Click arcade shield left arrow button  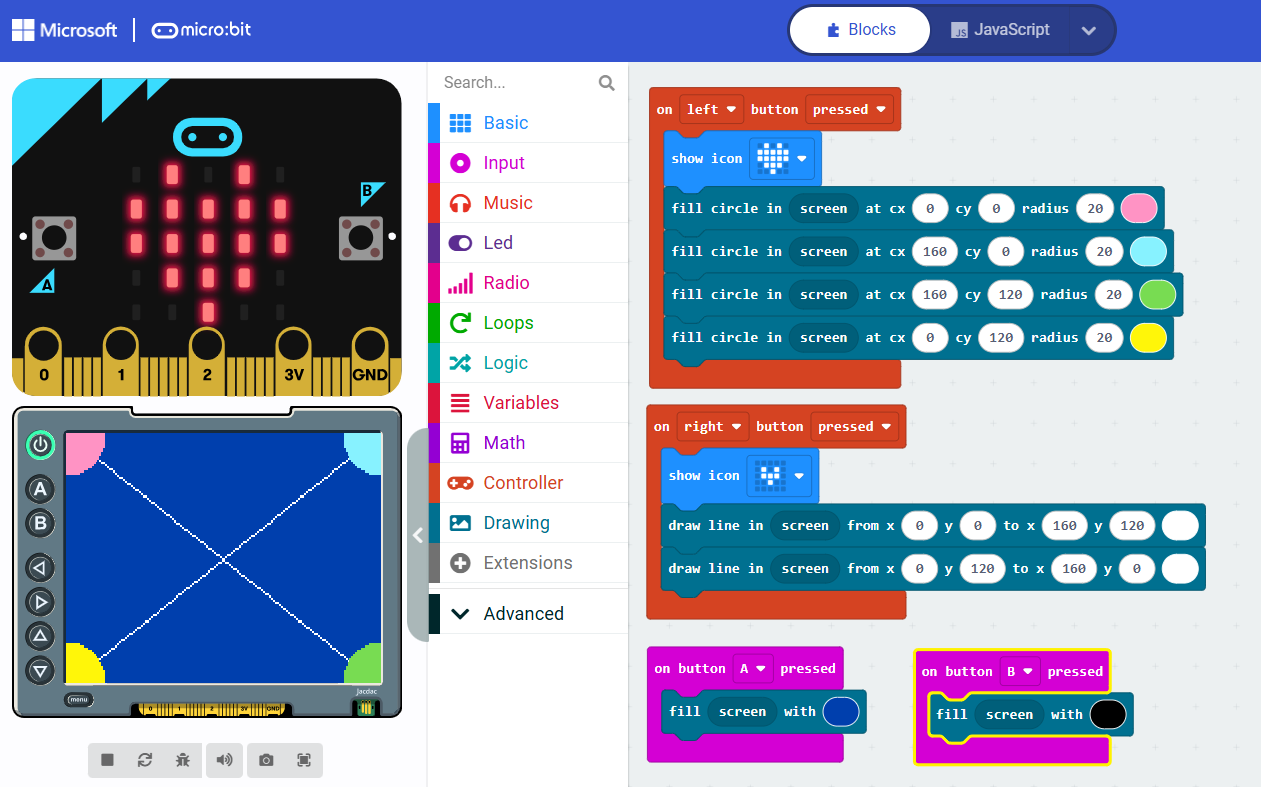point(40,568)
